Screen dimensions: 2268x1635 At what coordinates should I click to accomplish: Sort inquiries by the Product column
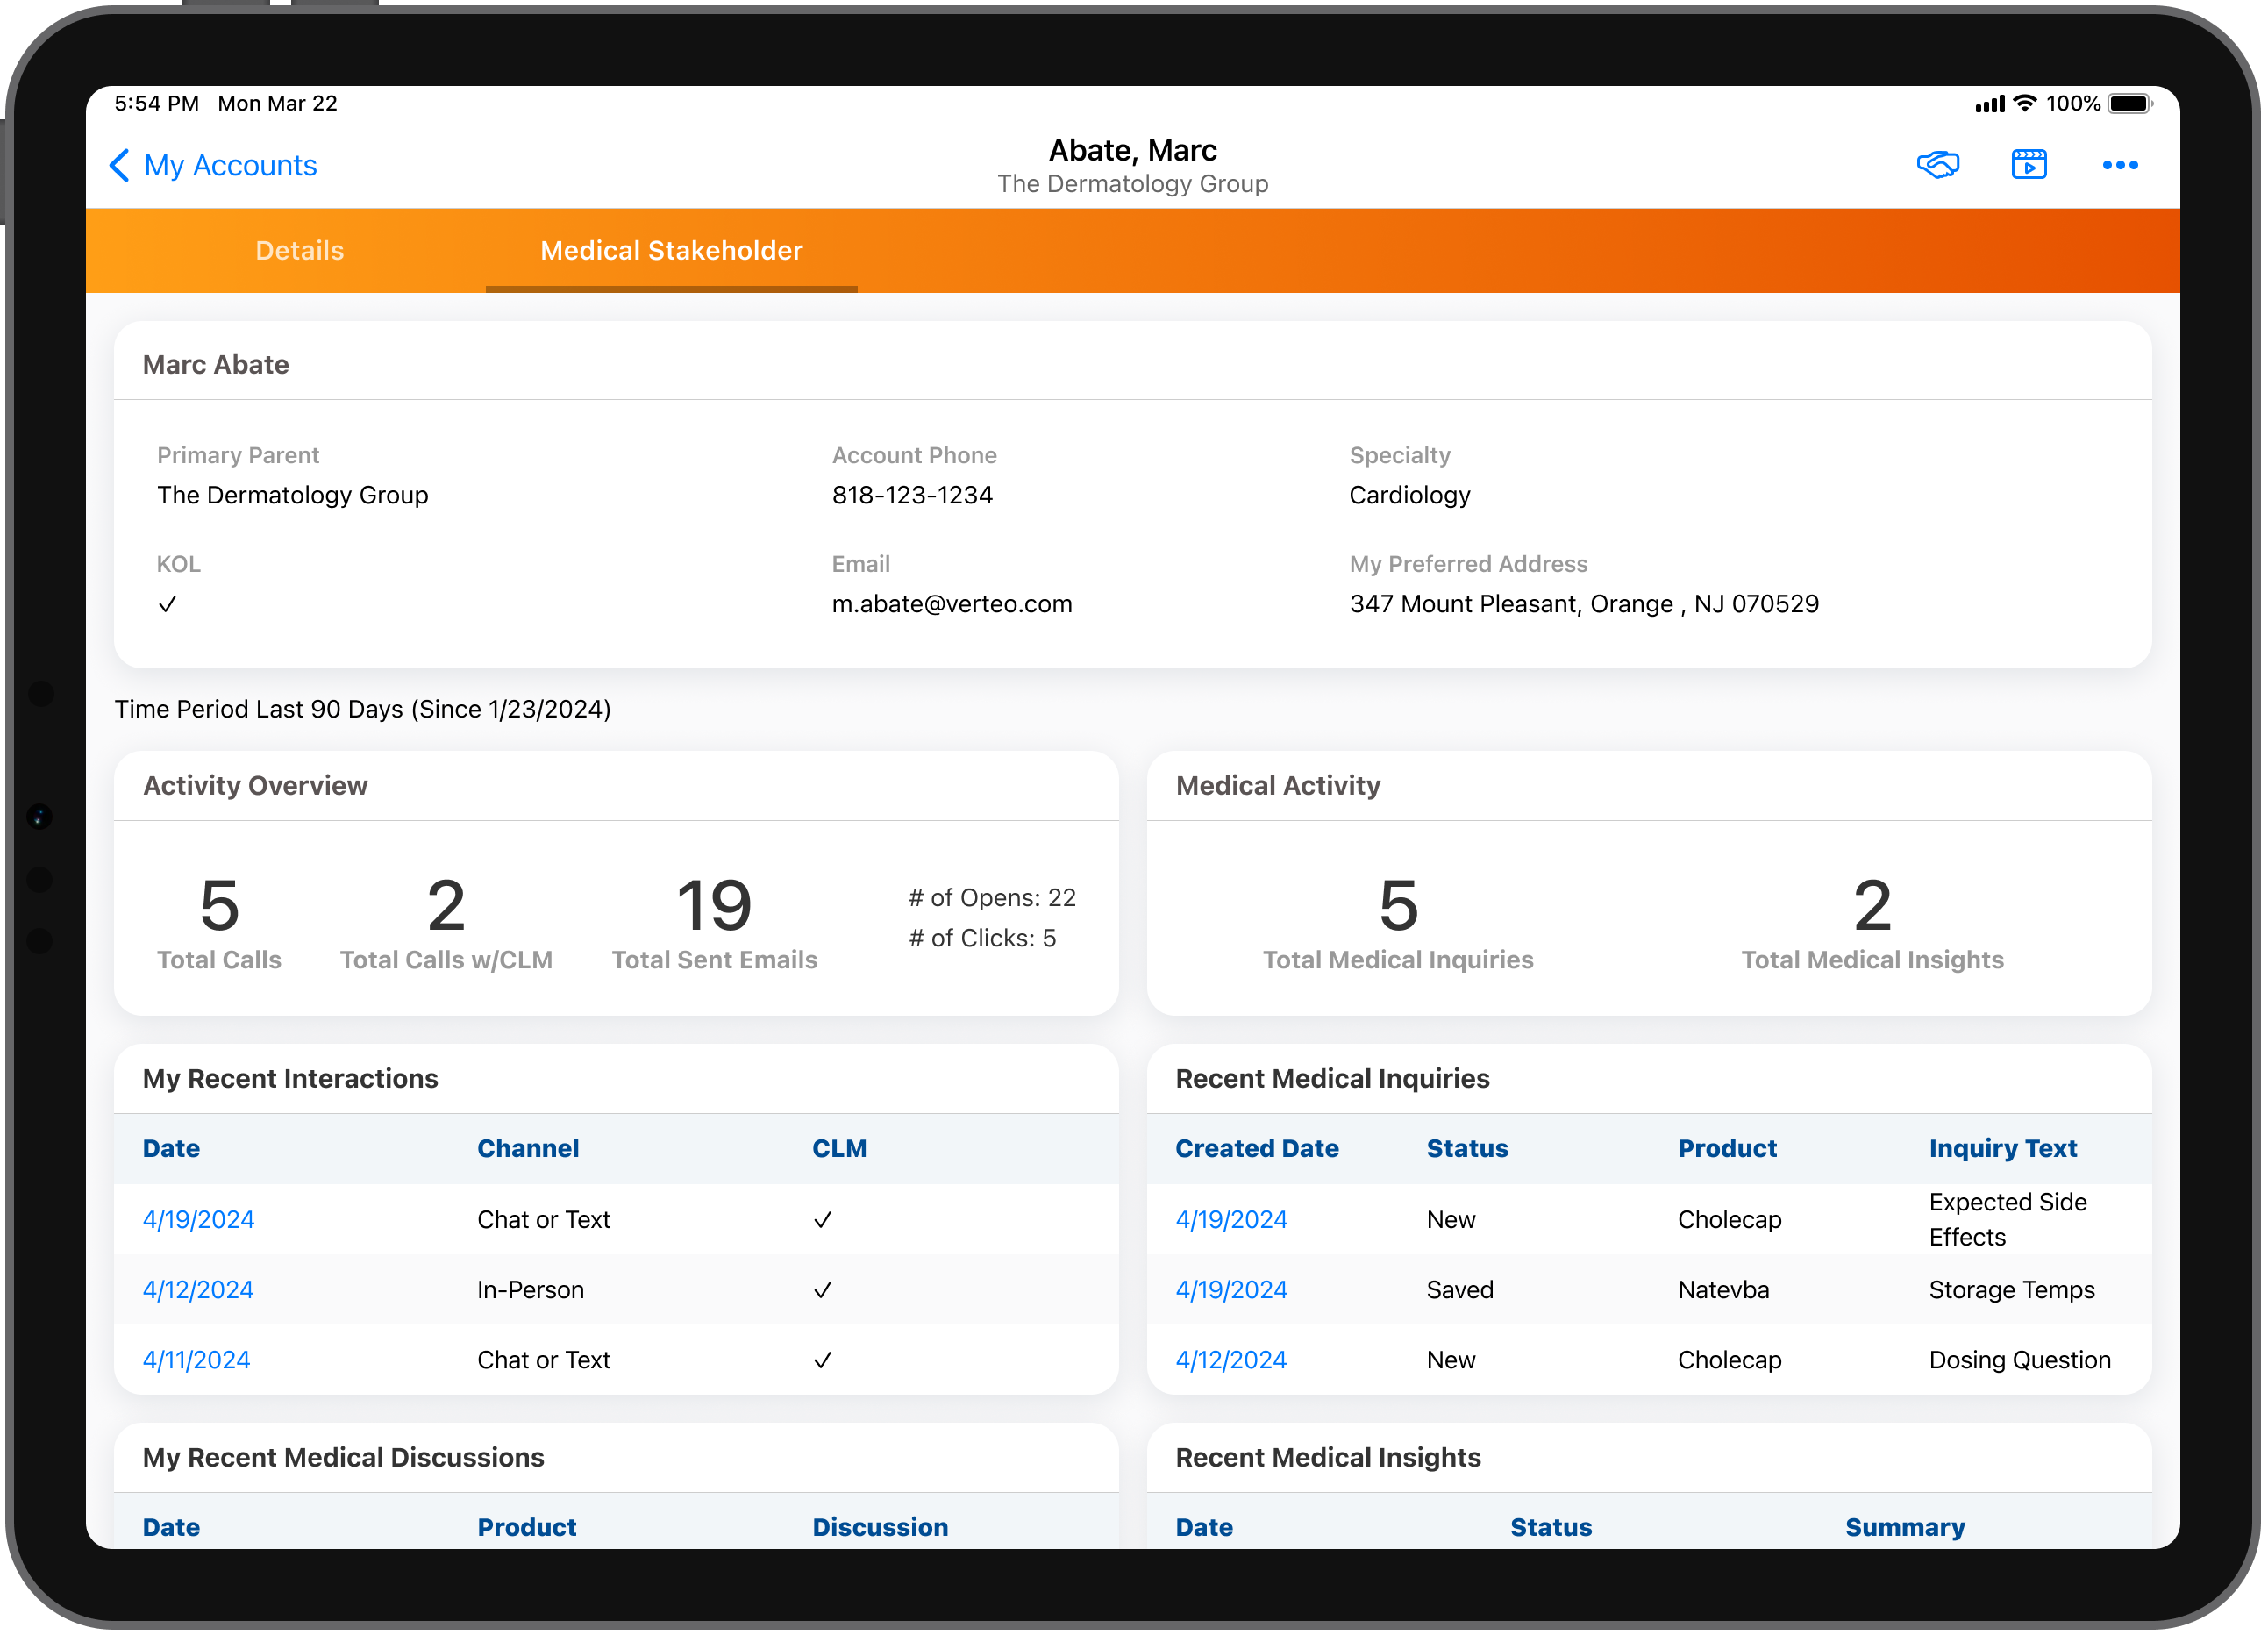pos(1727,1148)
